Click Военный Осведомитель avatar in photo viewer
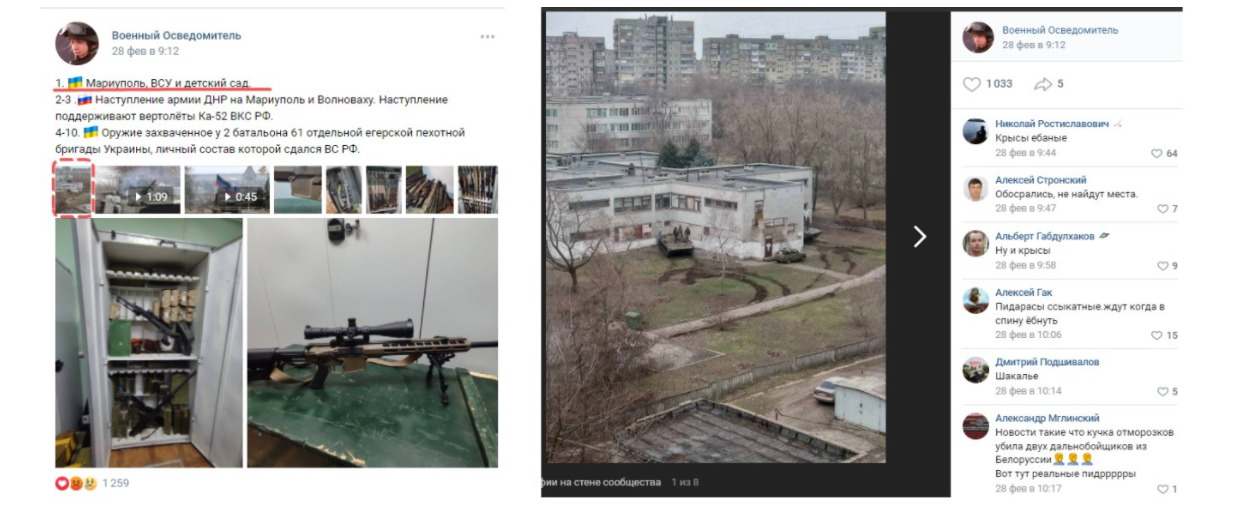The image size is (1246, 524). pyautogui.click(x=978, y=38)
